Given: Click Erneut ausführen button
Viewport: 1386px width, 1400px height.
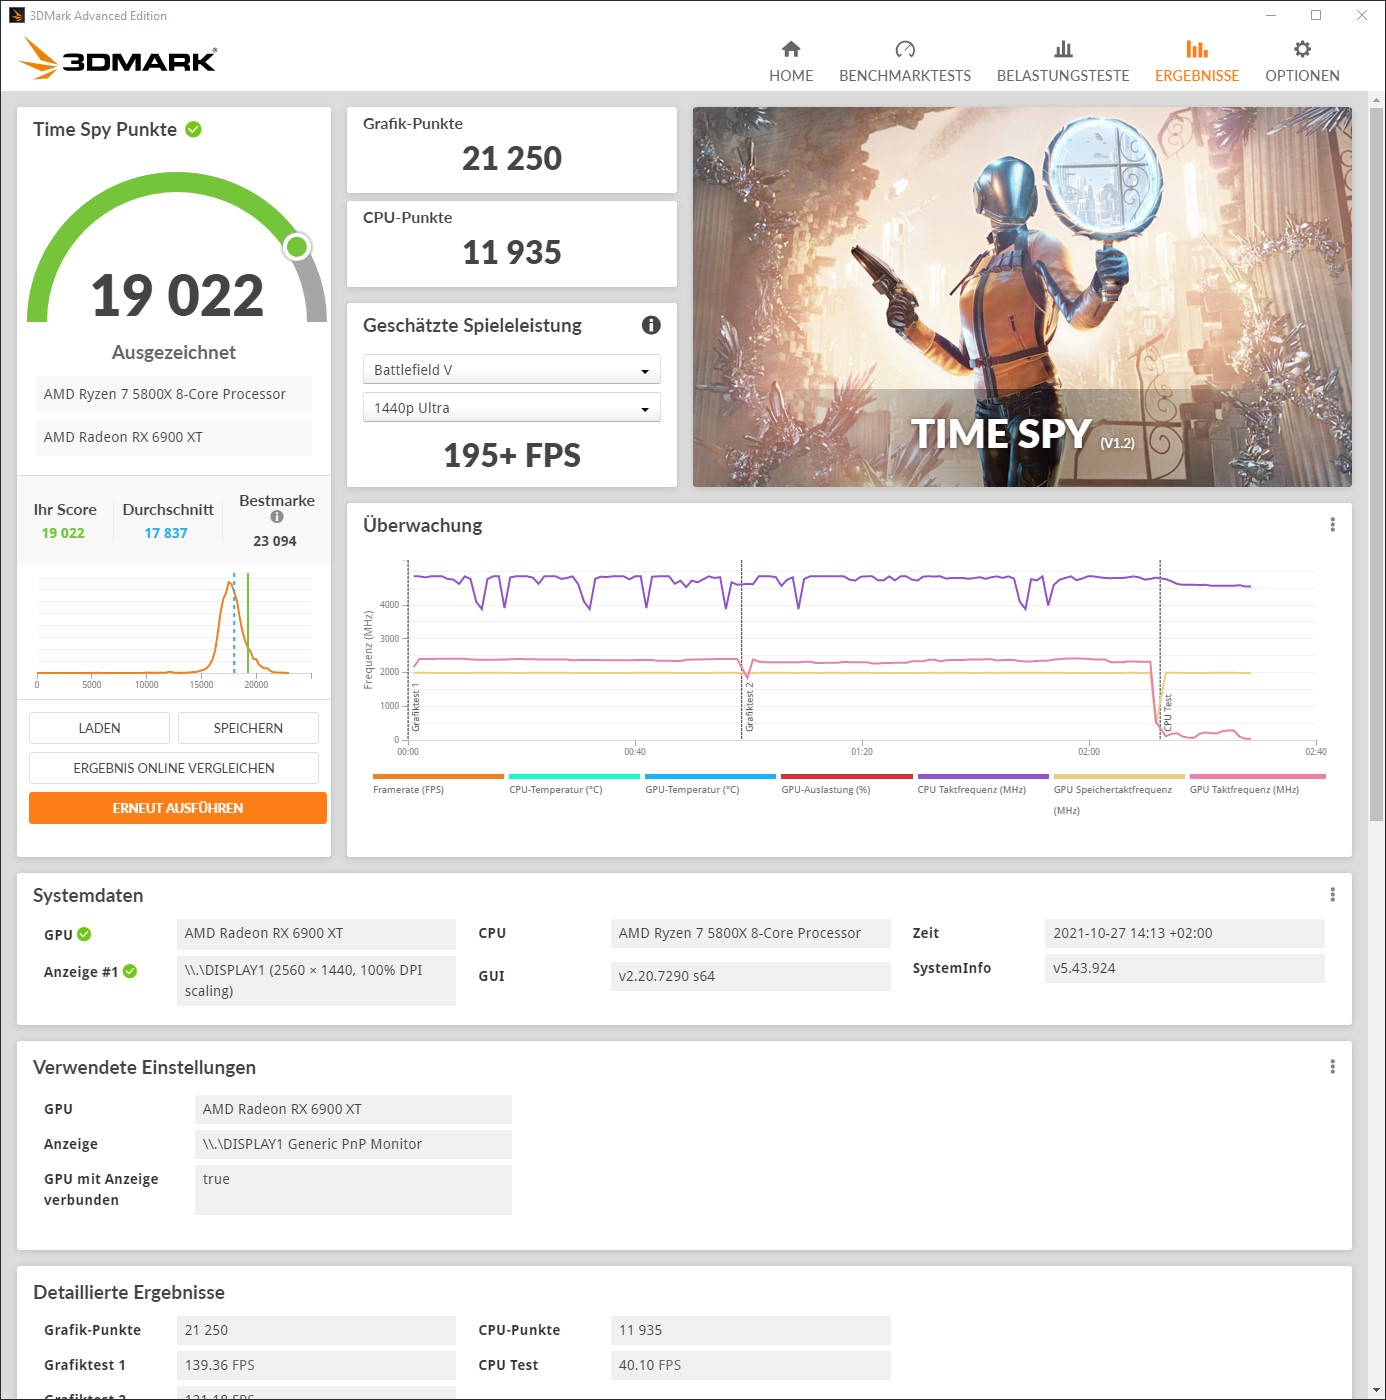Looking at the screenshot, I should [x=178, y=808].
